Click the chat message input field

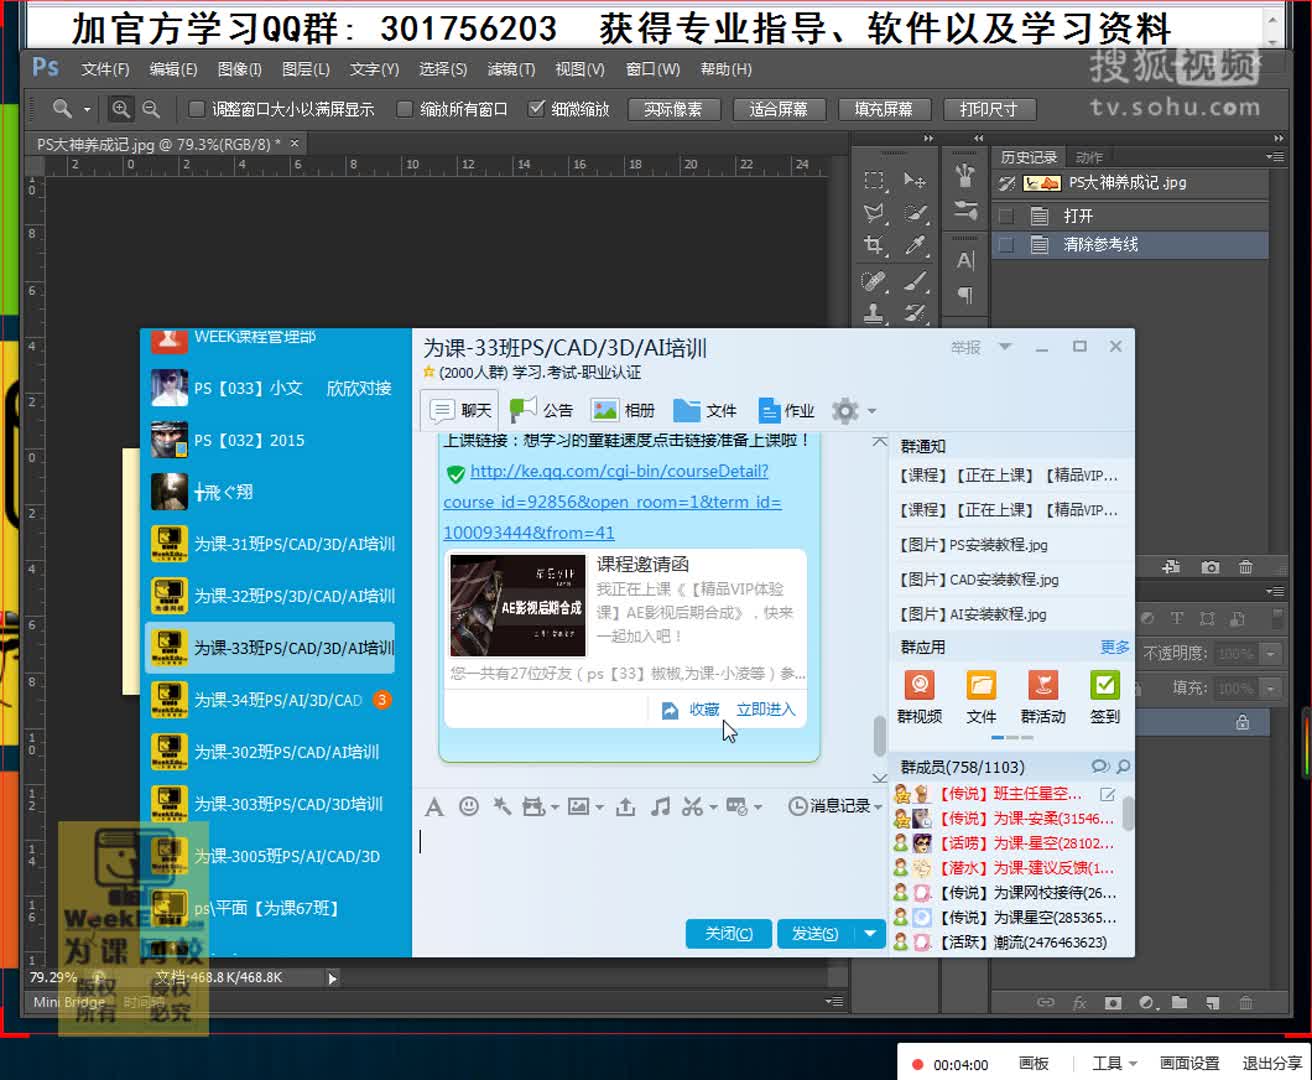(648, 868)
